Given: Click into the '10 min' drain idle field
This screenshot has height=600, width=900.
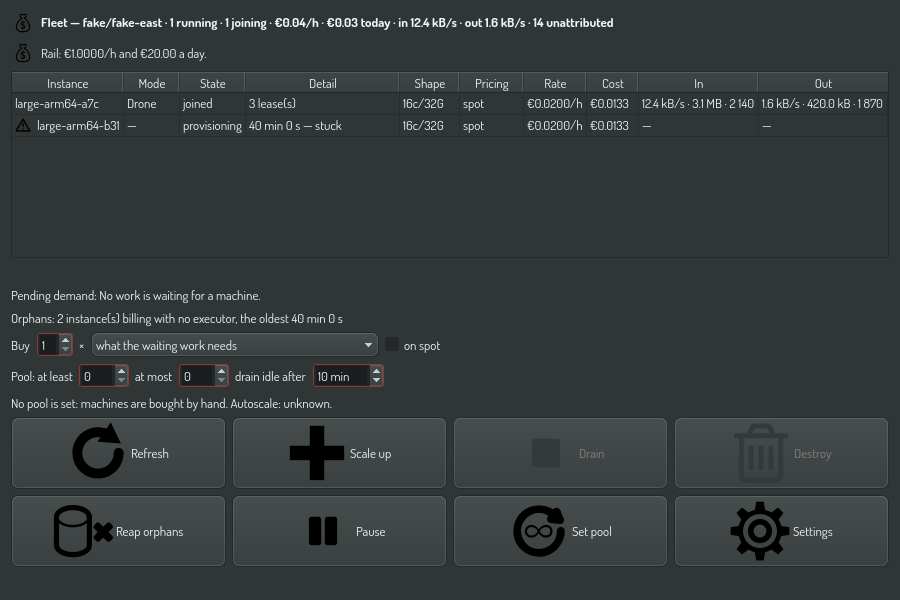Looking at the screenshot, I should click(342, 376).
